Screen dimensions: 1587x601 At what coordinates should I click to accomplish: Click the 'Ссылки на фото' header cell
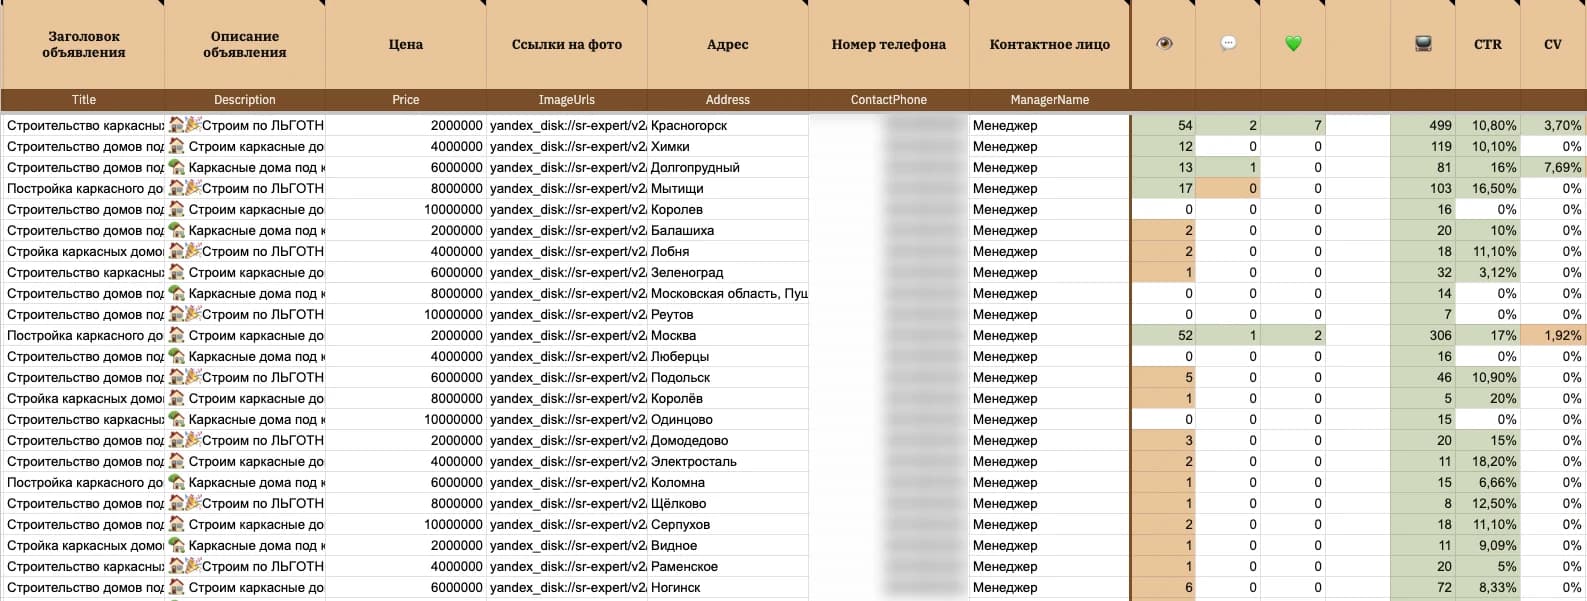click(x=567, y=44)
